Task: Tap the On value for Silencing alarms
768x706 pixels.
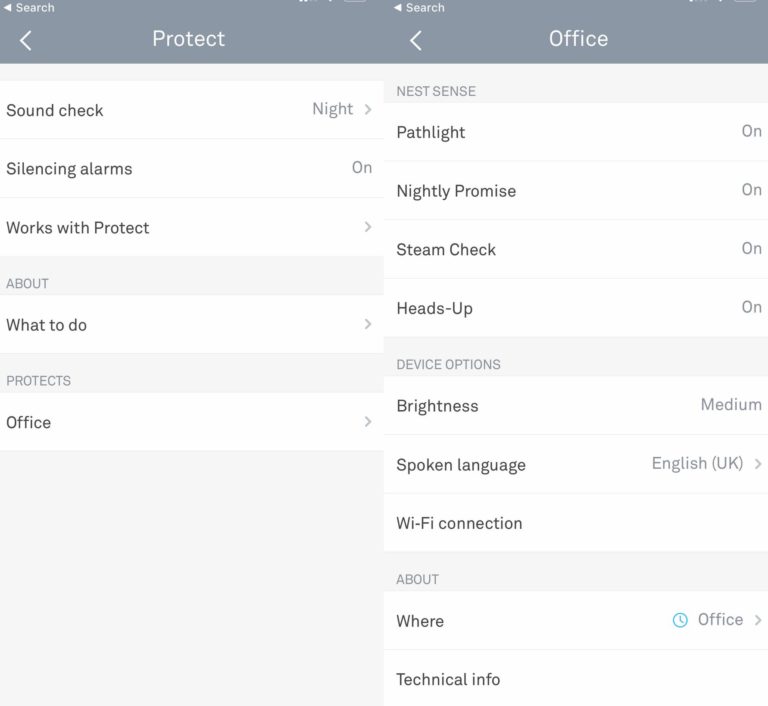Action: point(362,168)
